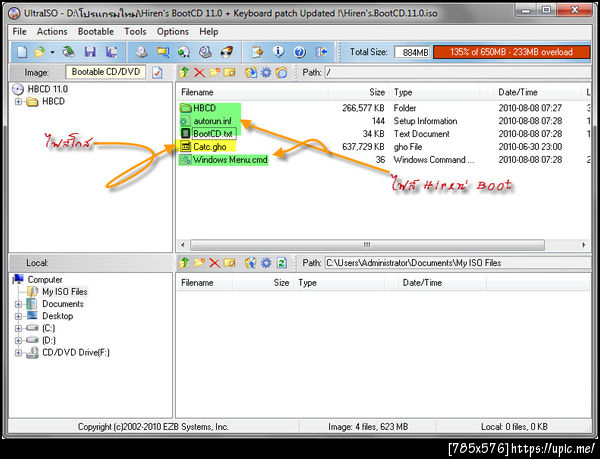Expand the Documents node in the Local tree
The width and height of the screenshot is (600, 459).
pos(18,304)
